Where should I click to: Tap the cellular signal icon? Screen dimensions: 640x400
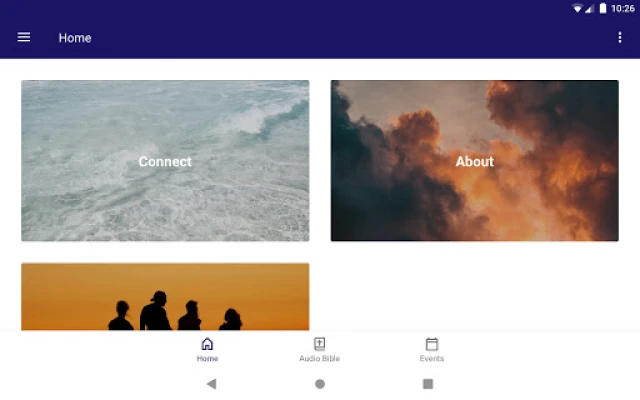[x=589, y=9]
